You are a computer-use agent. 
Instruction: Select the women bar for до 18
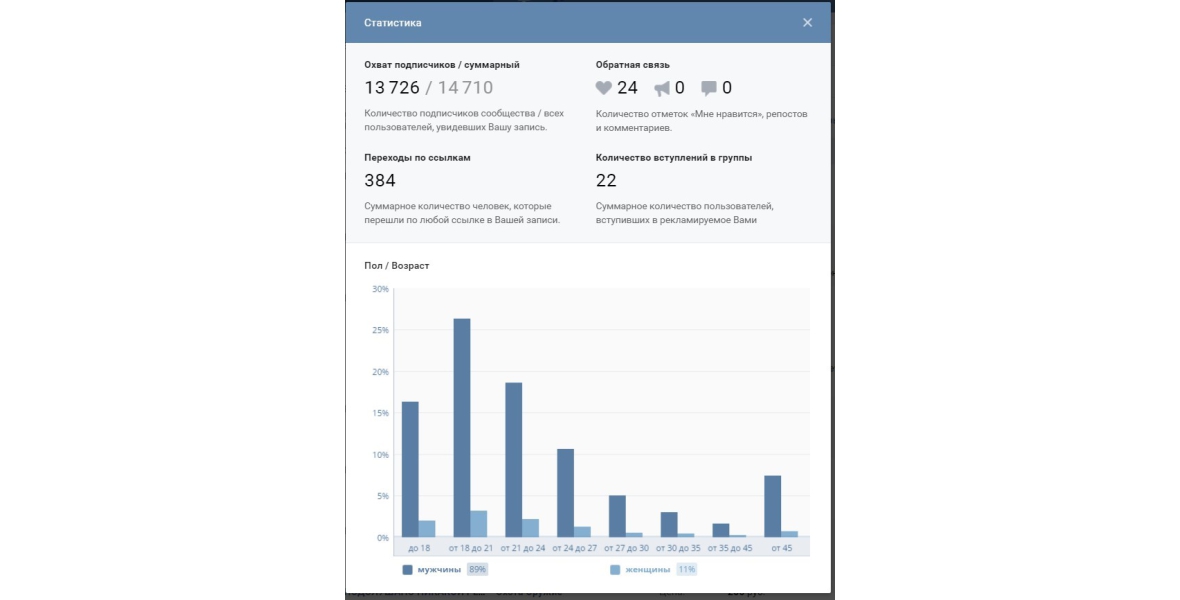(427, 528)
